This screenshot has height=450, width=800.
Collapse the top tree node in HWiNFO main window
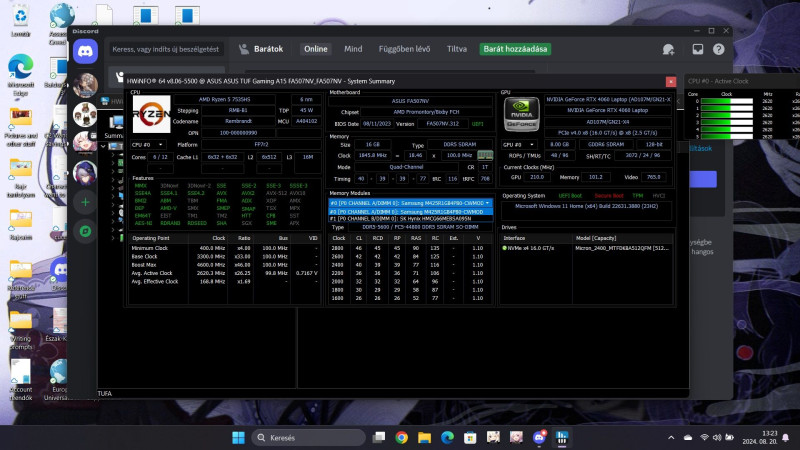click(x=103, y=146)
